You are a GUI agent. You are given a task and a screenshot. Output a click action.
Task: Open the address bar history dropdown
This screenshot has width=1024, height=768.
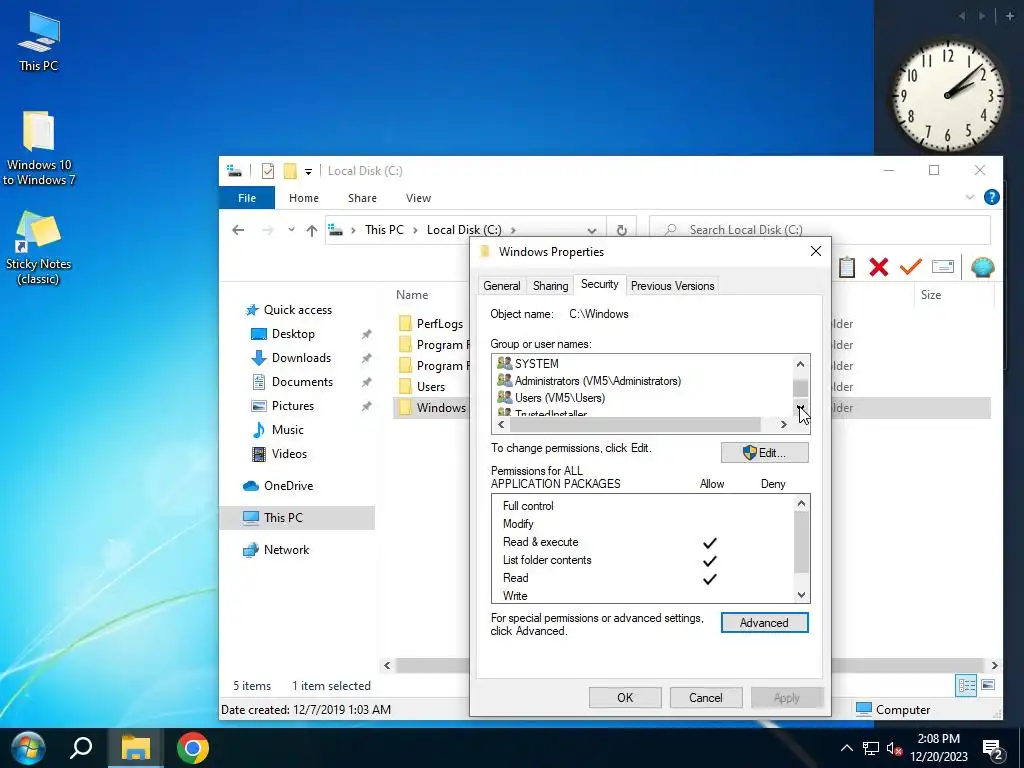pyautogui.click(x=592, y=230)
